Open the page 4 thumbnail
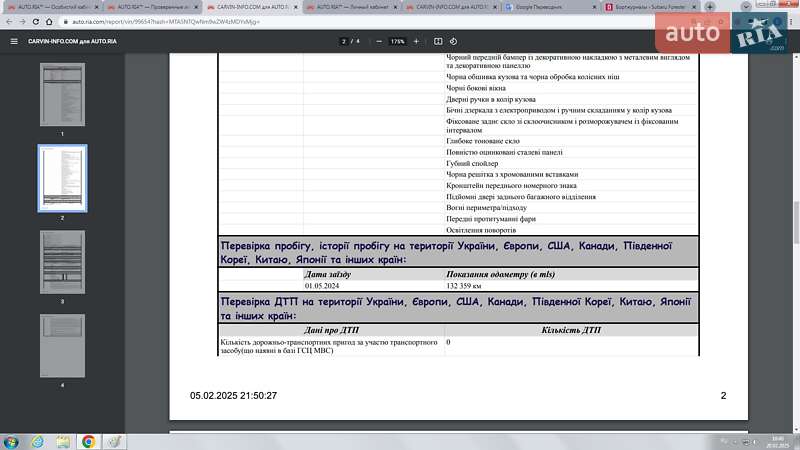Screen dimensions: 800x450 coord(62,345)
